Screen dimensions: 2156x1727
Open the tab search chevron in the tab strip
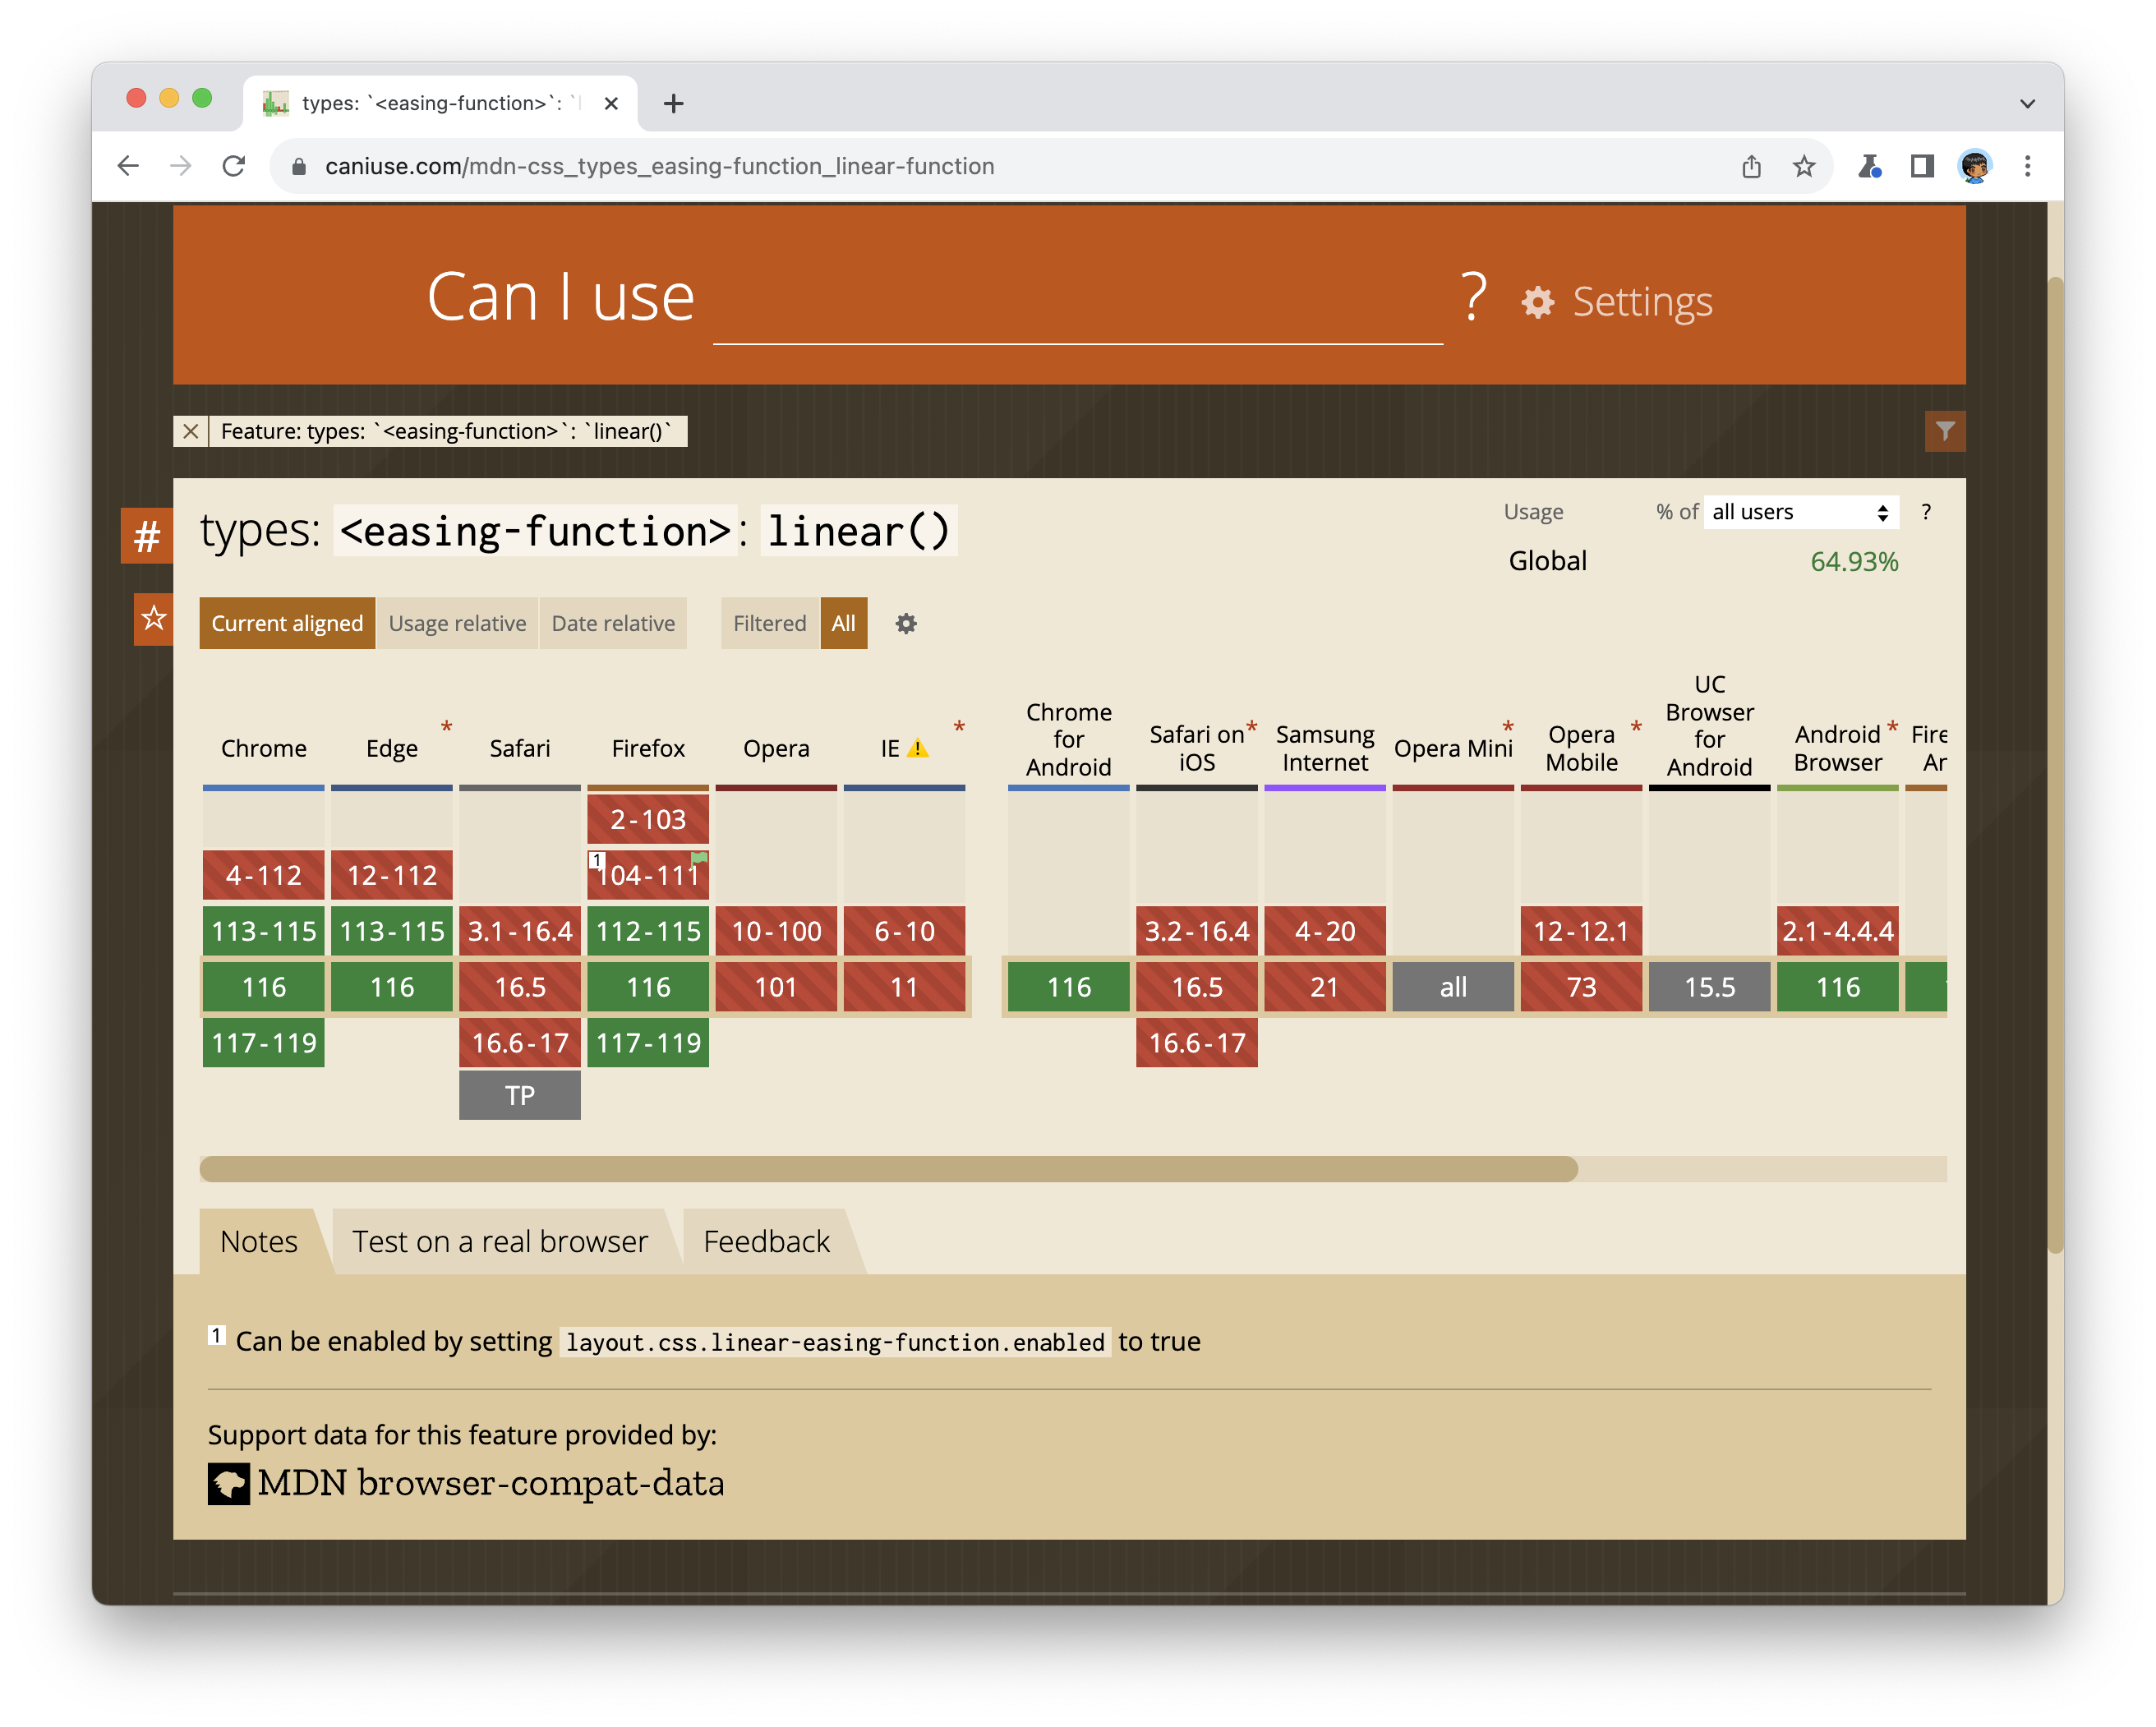tap(2027, 103)
